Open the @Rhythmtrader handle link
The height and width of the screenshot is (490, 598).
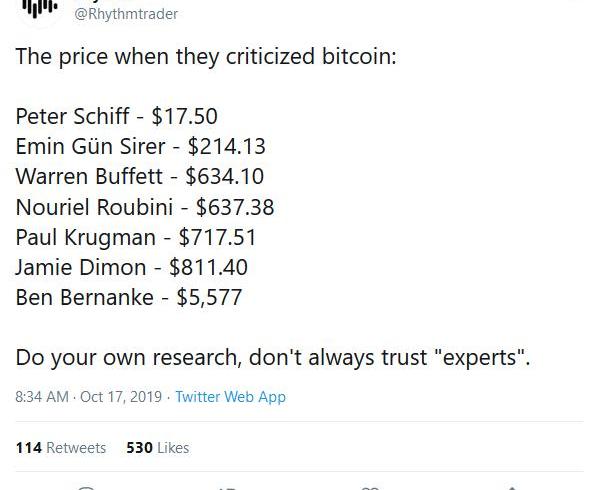tap(126, 14)
